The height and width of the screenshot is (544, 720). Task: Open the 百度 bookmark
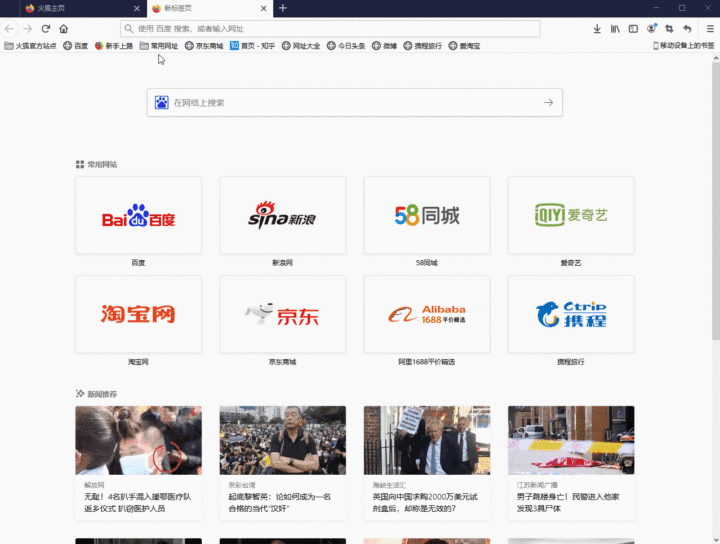point(75,46)
